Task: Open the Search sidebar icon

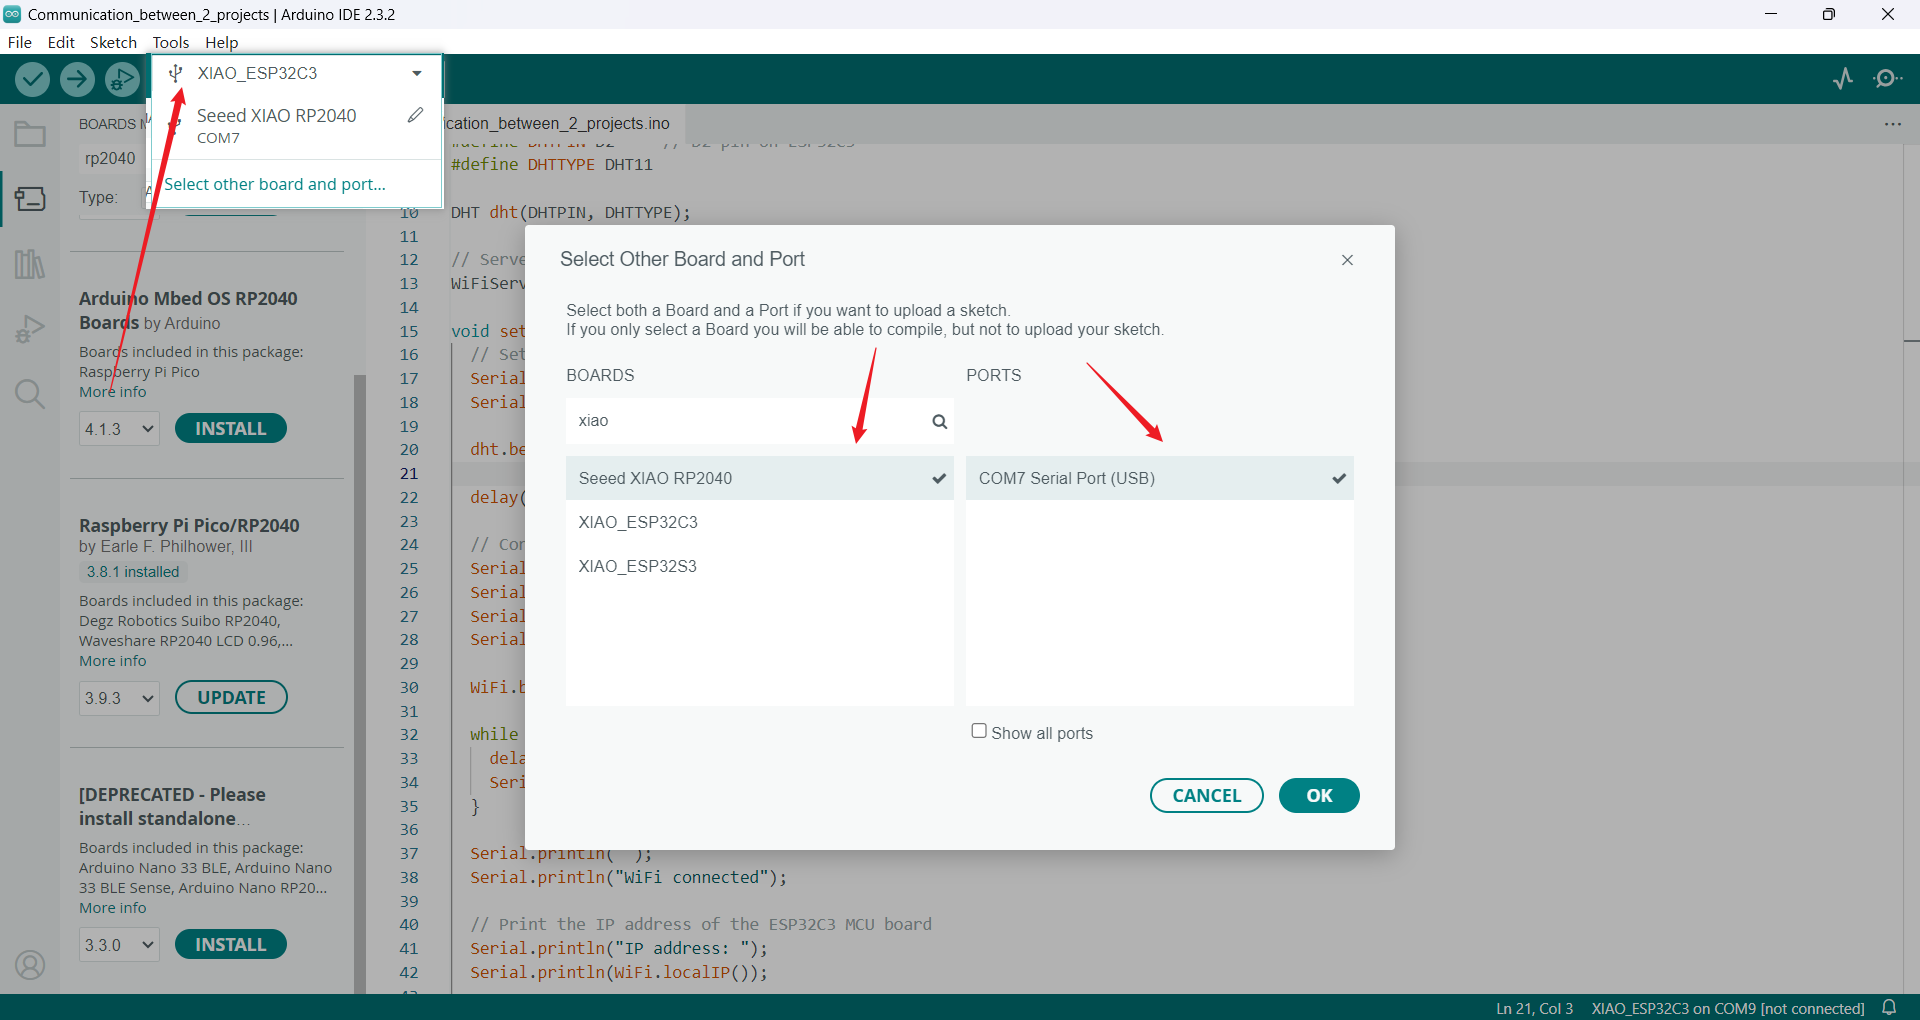Action: tap(30, 394)
